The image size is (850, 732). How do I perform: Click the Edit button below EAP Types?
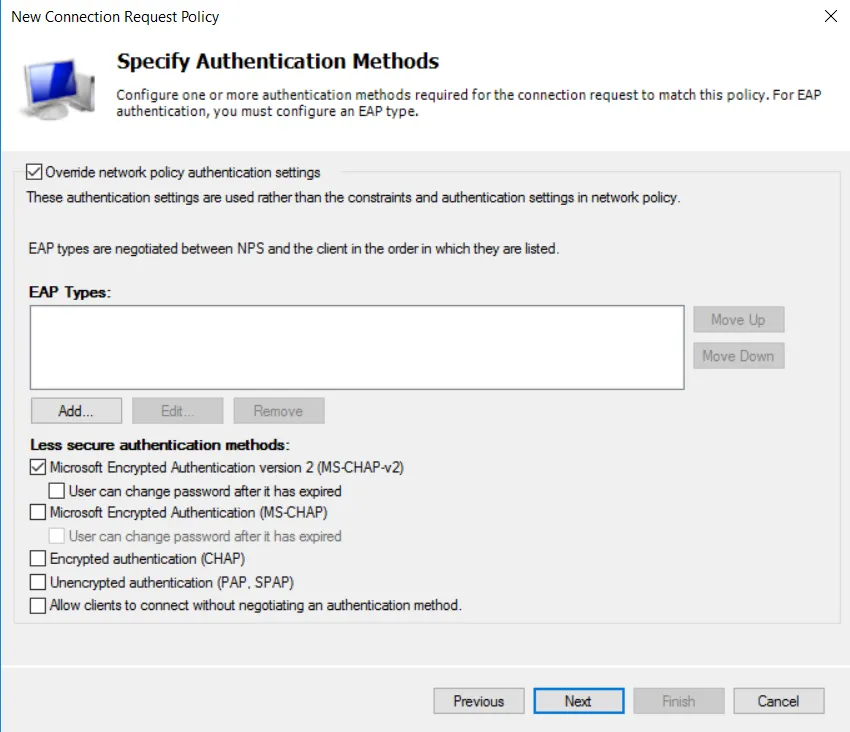(x=177, y=410)
